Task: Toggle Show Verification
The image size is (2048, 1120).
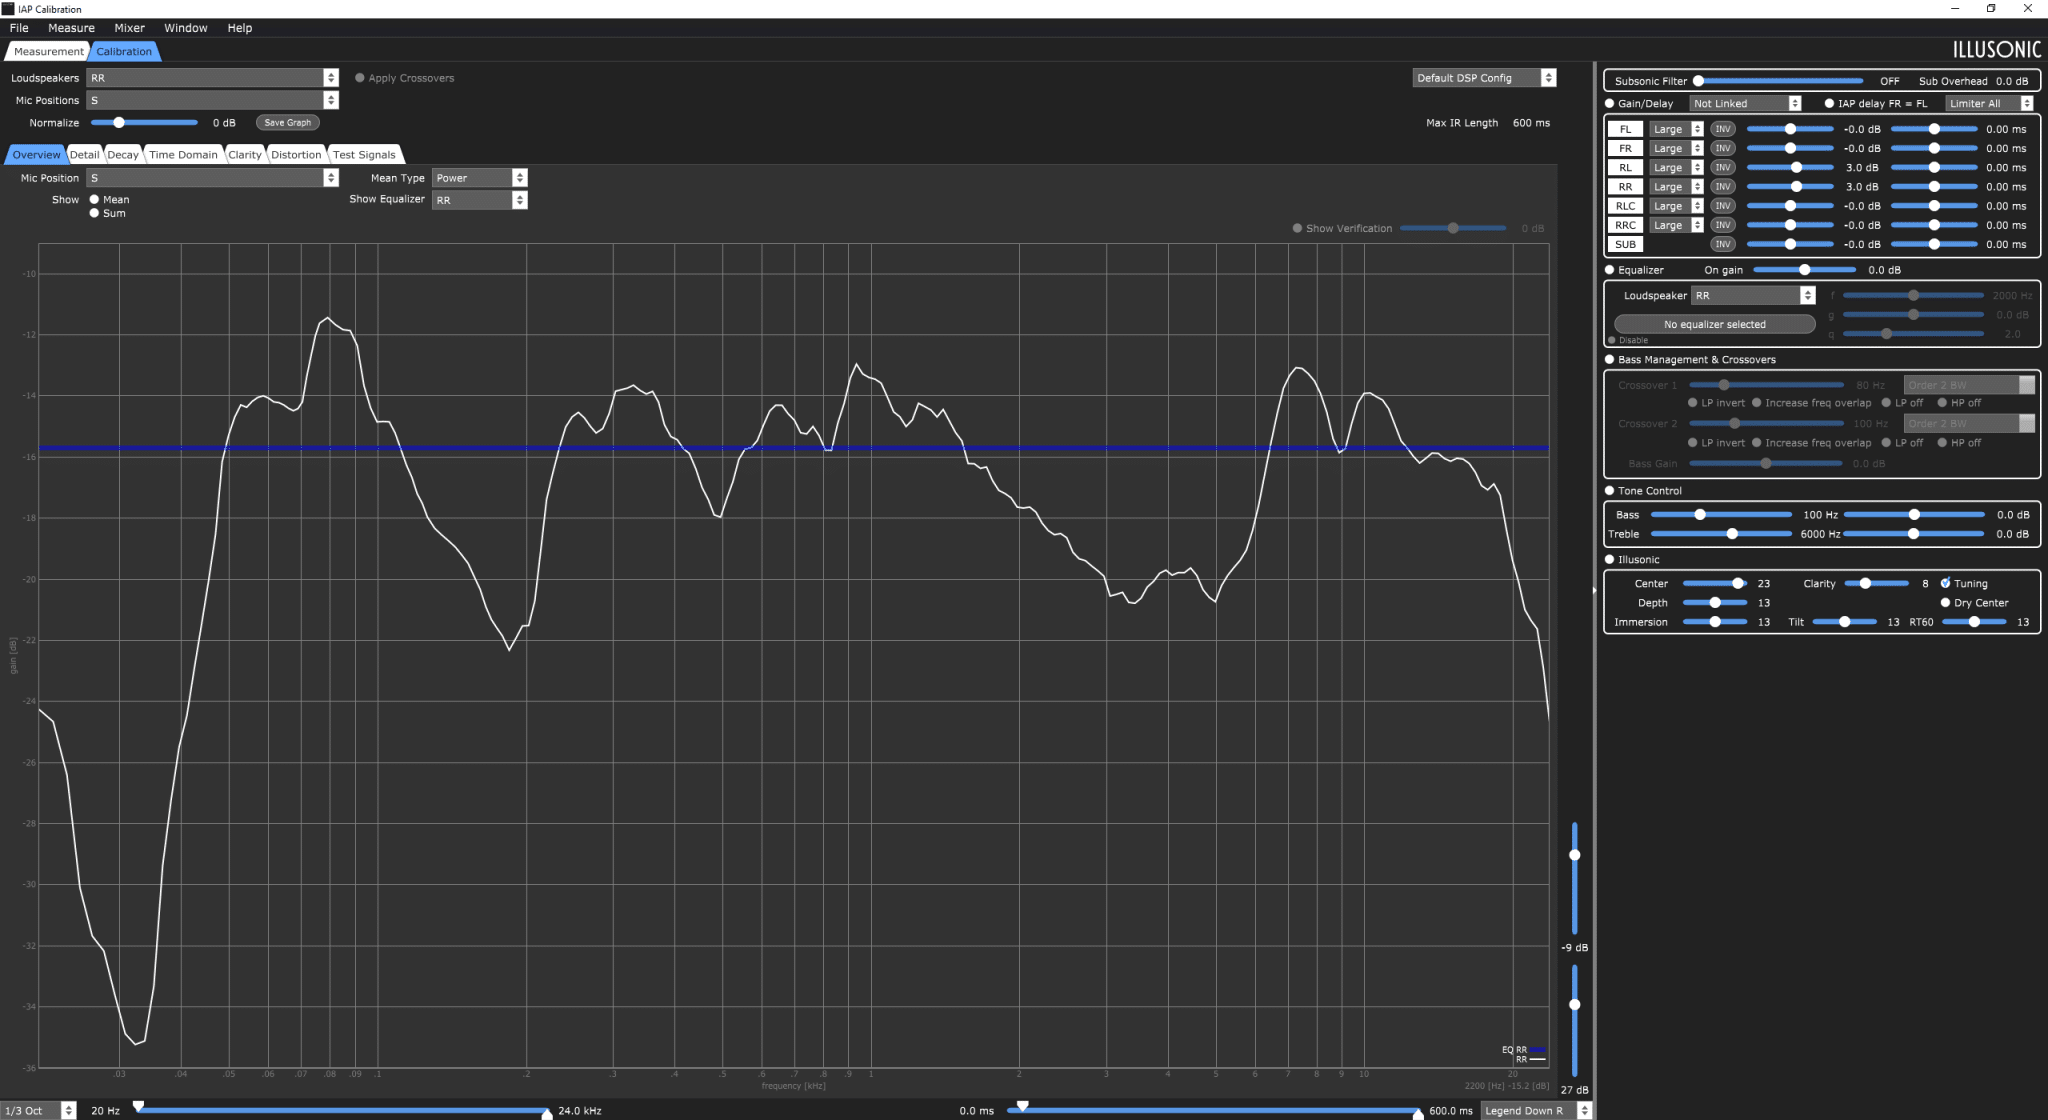Action: click(x=1297, y=228)
